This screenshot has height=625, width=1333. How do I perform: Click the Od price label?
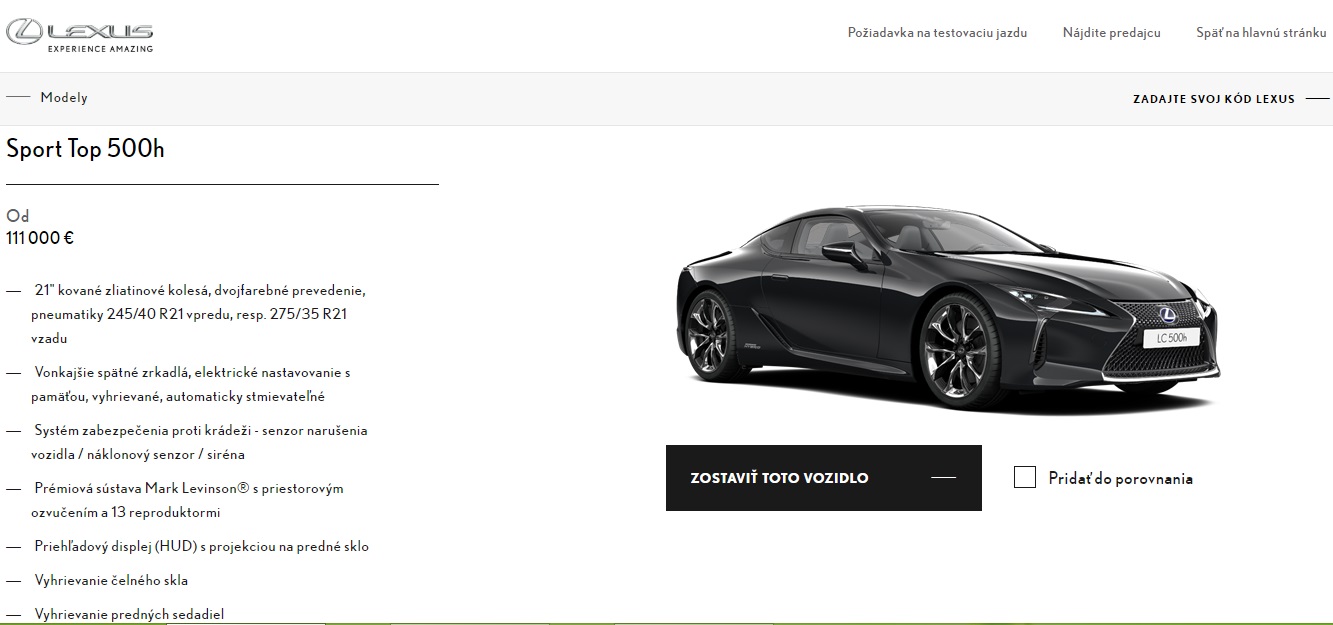[x=18, y=216]
